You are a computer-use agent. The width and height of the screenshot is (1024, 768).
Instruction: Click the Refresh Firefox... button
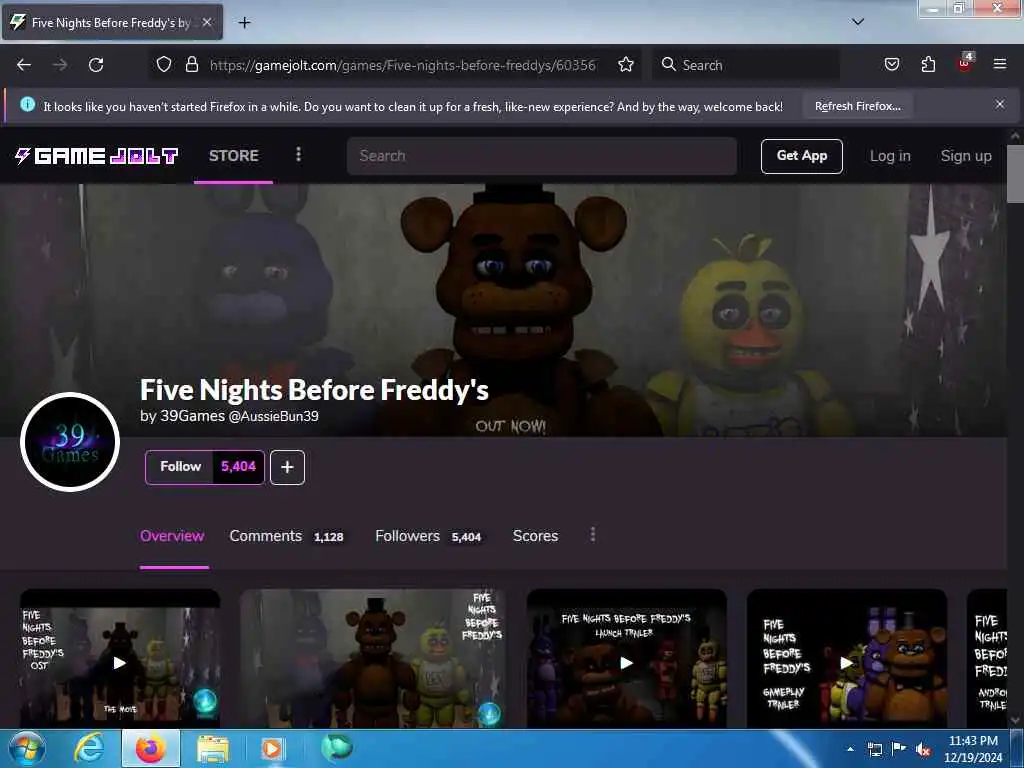pos(857,106)
